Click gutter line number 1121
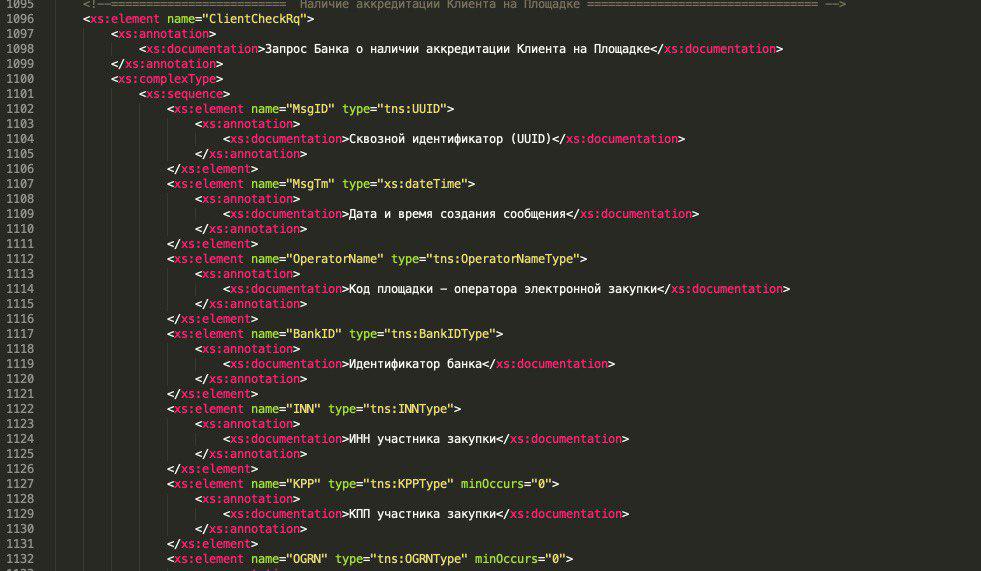The image size is (981, 571). coord(20,394)
